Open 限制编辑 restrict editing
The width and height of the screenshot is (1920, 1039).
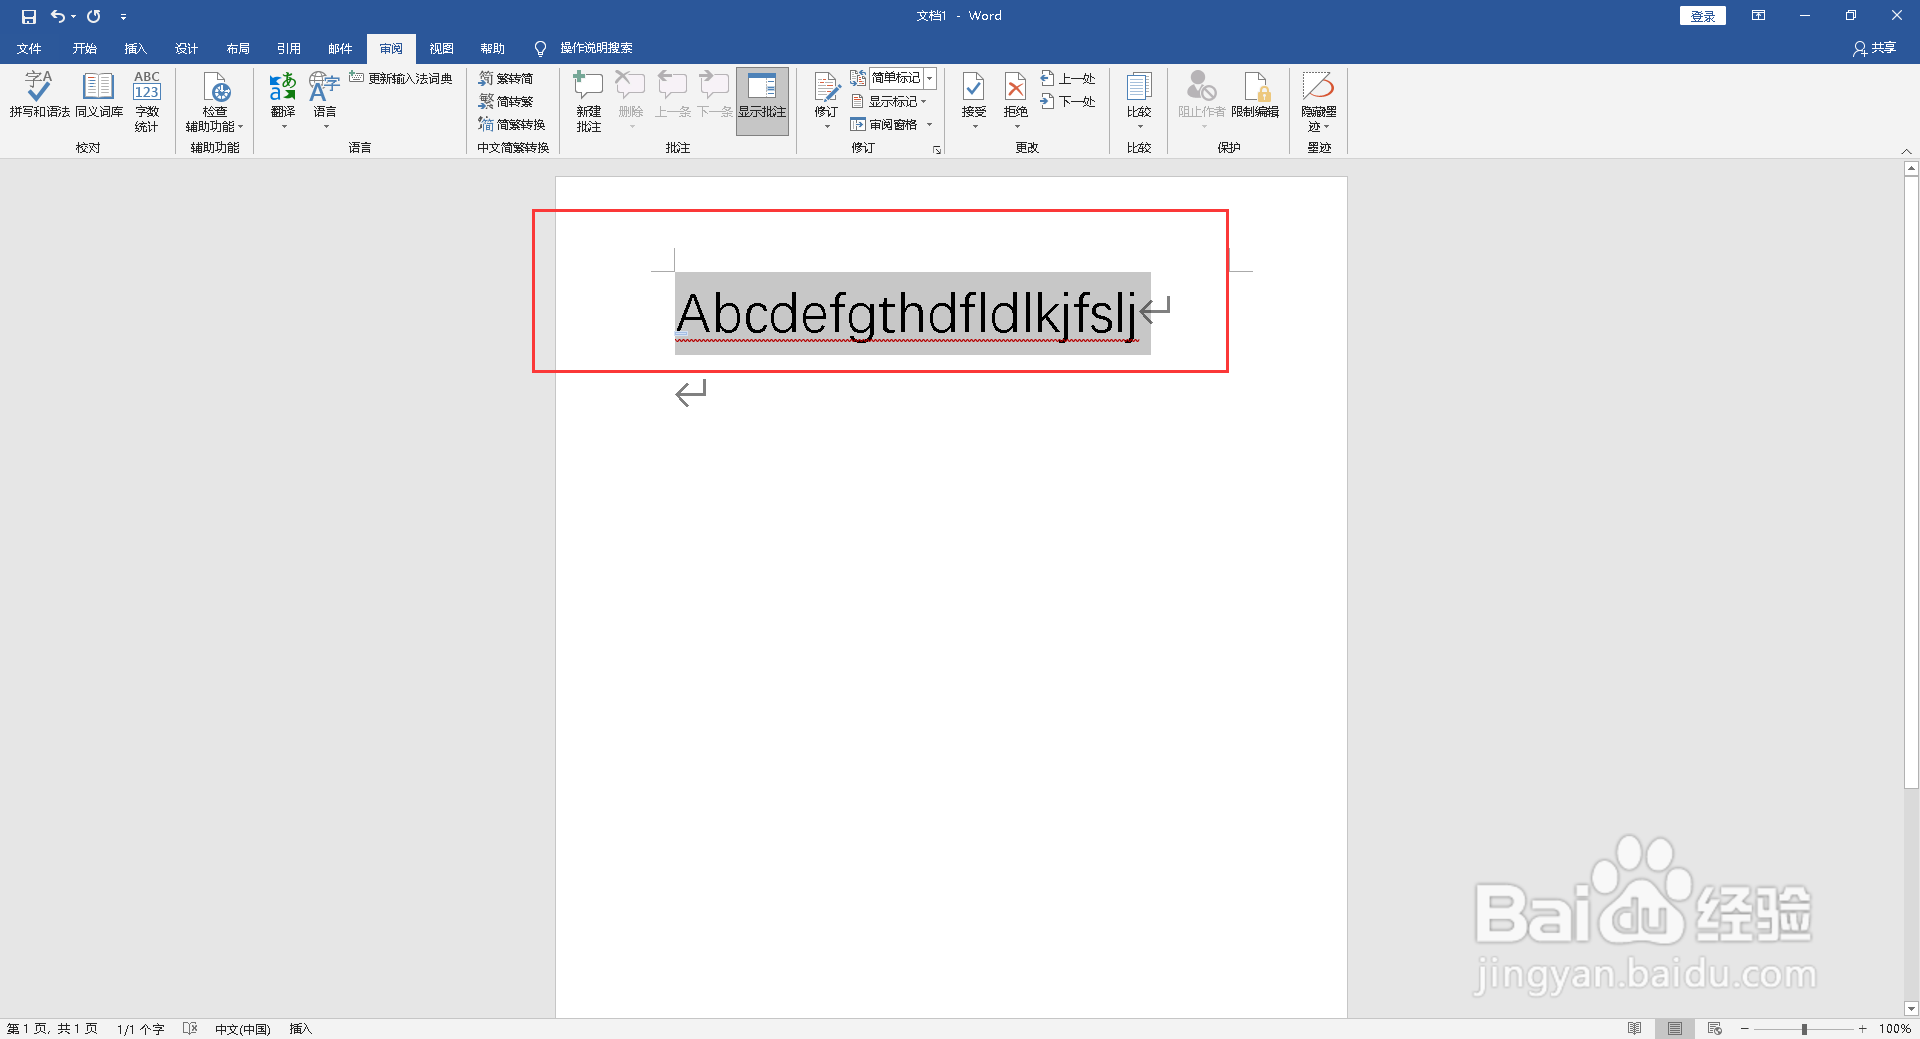point(1255,95)
